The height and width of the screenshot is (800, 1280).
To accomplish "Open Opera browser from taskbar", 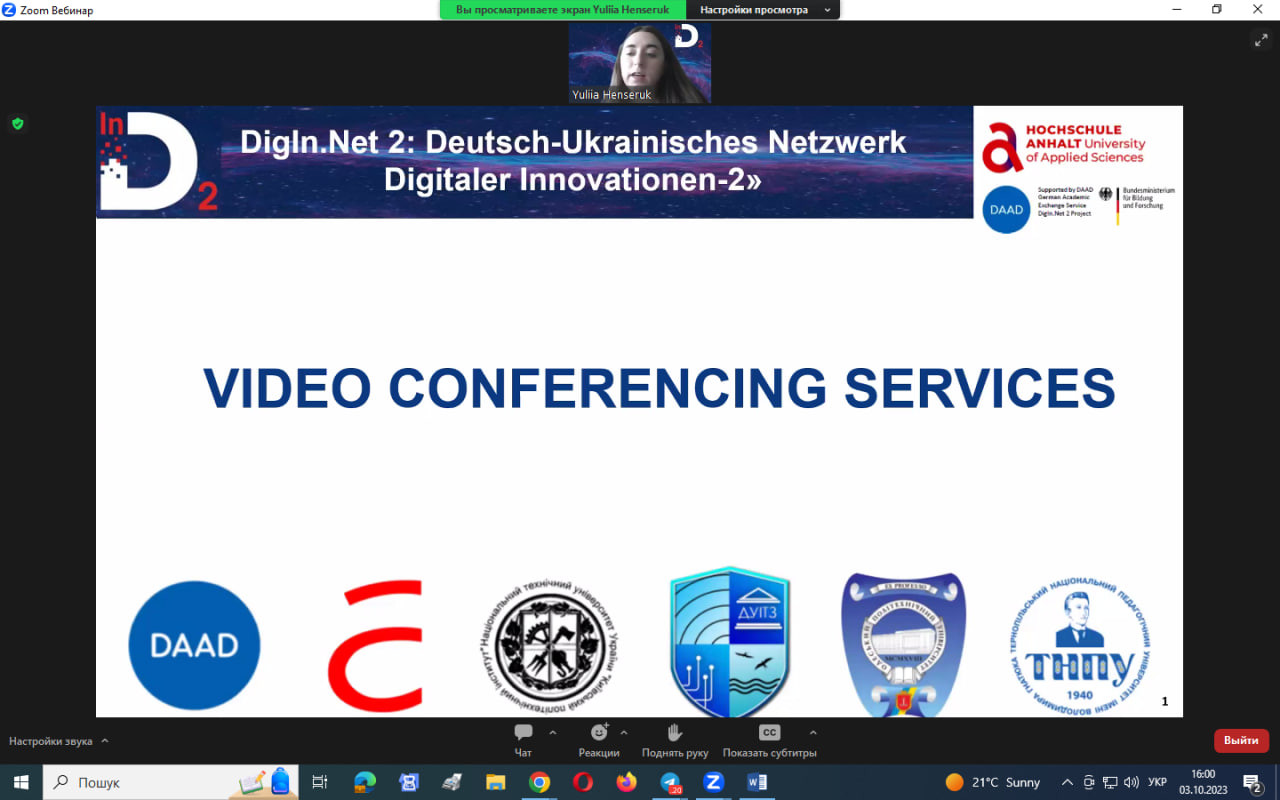I will pyautogui.click(x=583, y=782).
